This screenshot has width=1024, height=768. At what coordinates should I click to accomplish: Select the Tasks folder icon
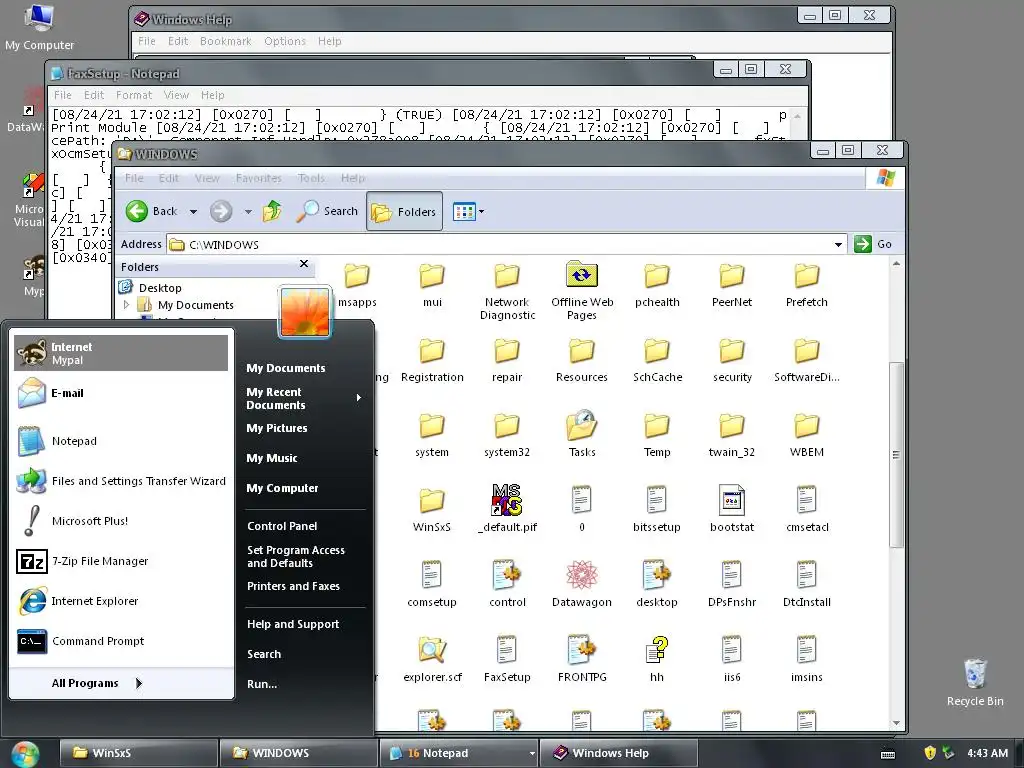pos(582,434)
